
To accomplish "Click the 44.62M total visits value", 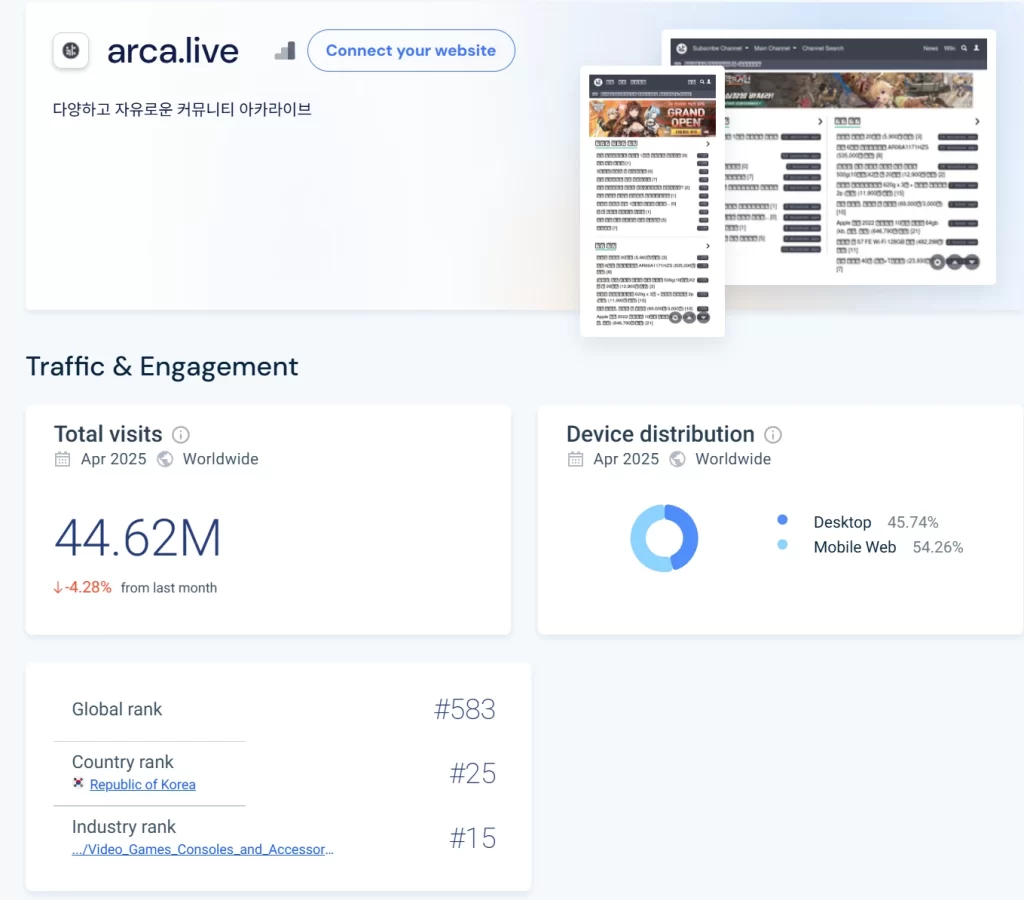I will coord(138,538).
